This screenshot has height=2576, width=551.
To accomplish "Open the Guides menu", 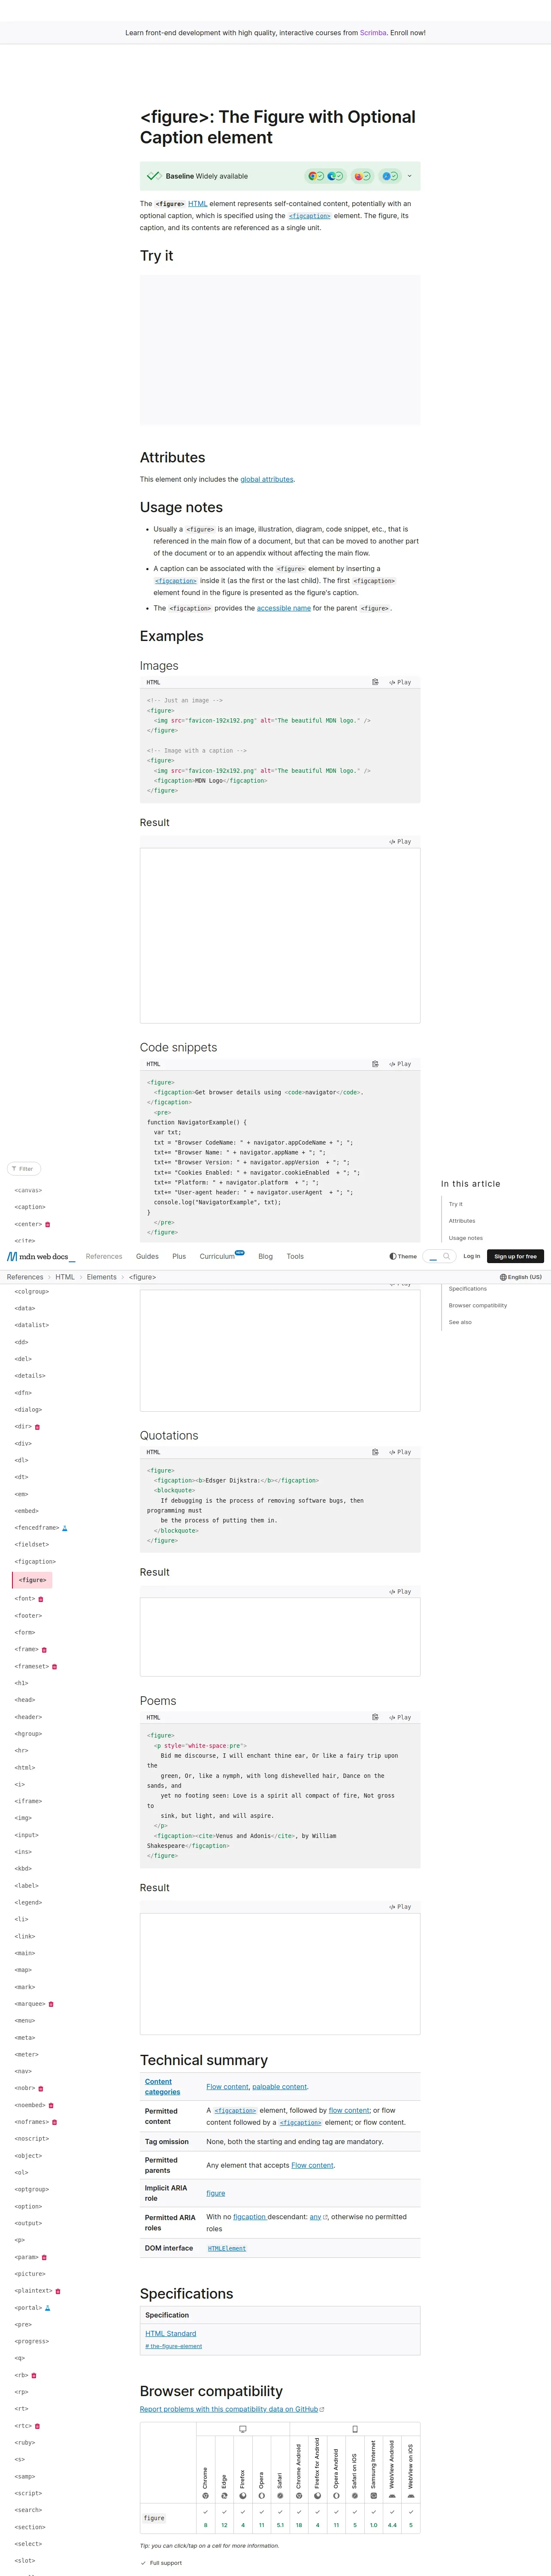I will pos(147,1256).
